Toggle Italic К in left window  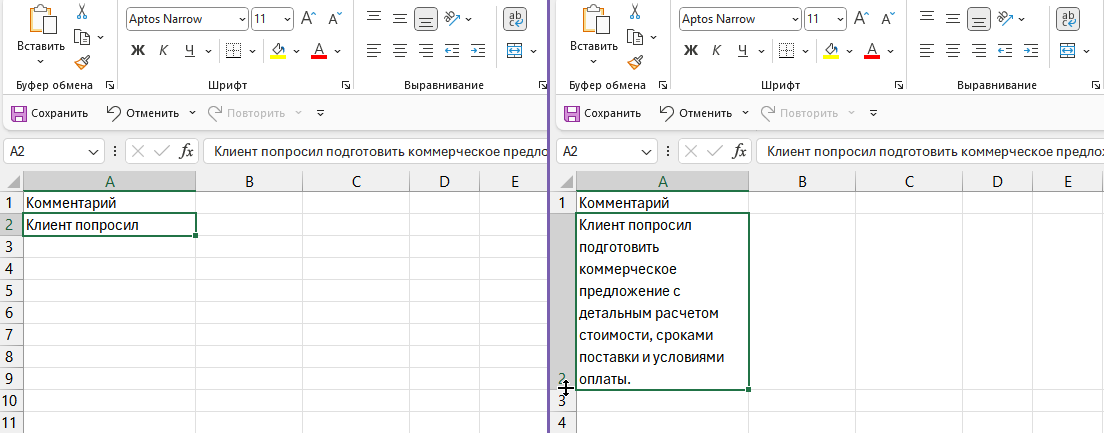point(163,51)
